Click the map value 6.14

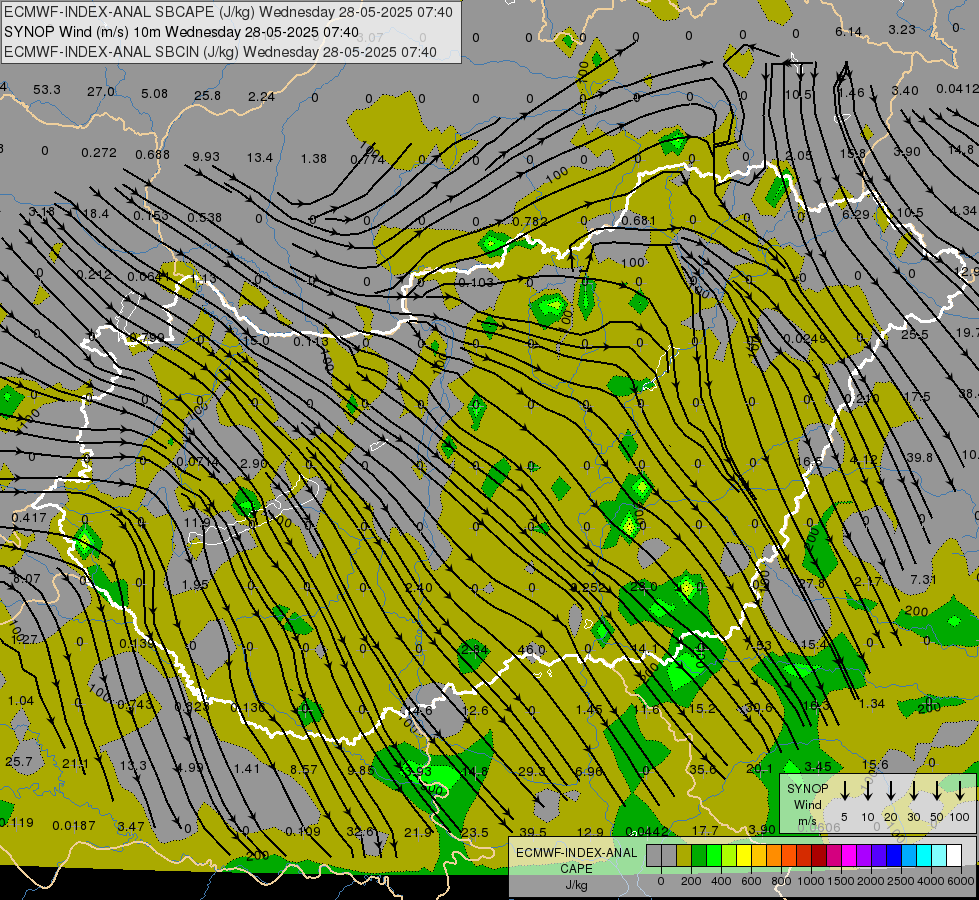click(x=849, y=32)
